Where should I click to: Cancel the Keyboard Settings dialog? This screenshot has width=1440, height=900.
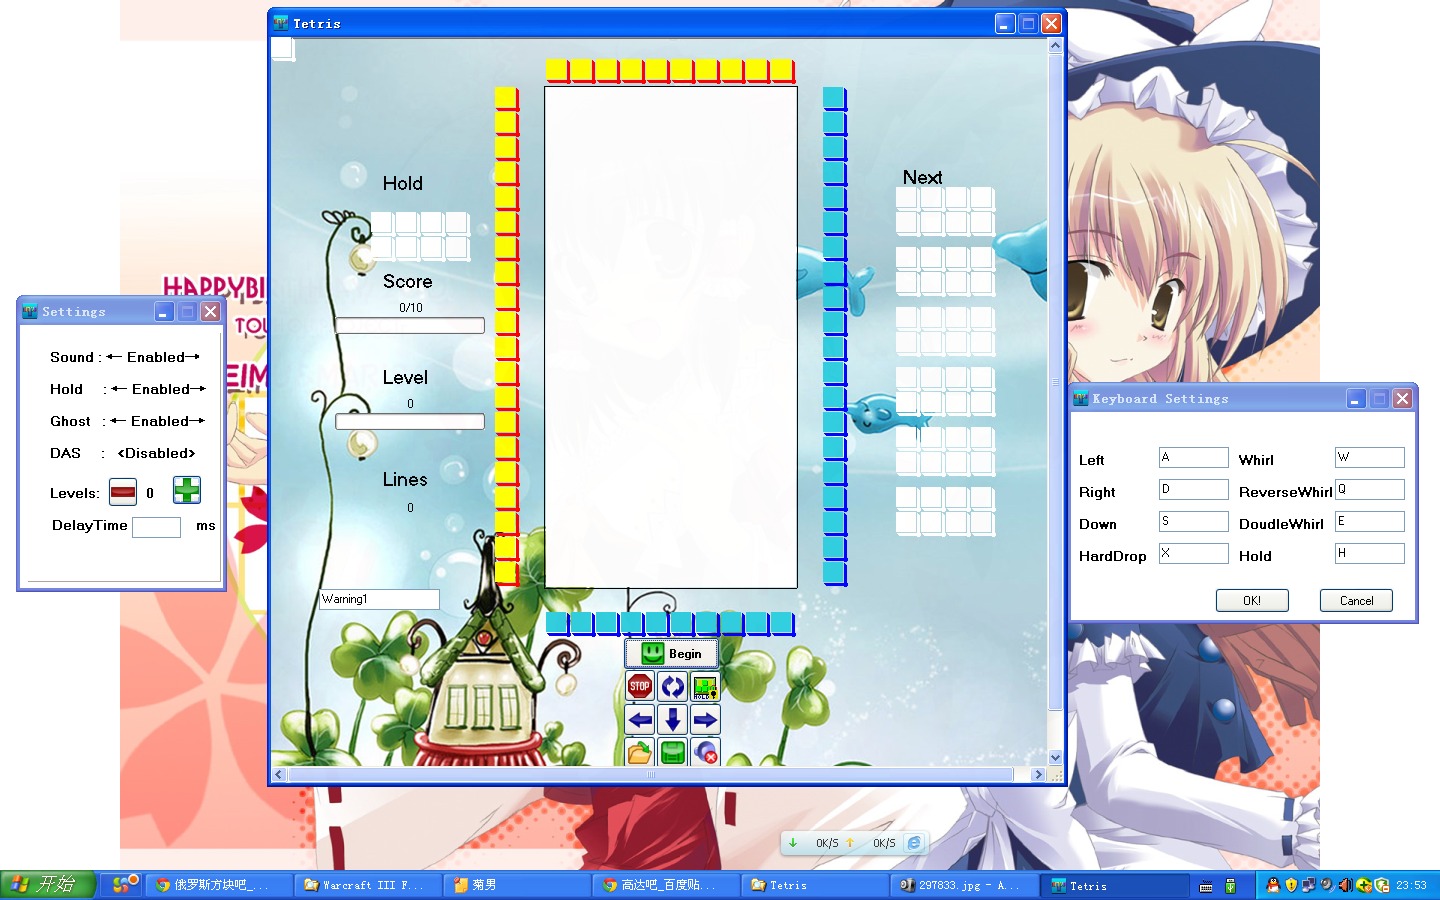coord(1356,601)
